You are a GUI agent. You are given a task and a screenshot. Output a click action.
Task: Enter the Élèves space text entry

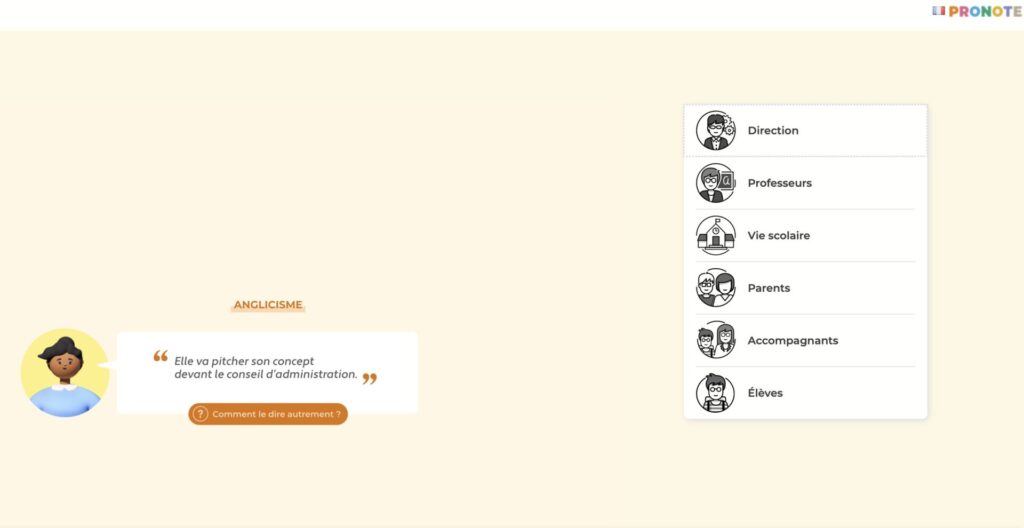(765, 393)
